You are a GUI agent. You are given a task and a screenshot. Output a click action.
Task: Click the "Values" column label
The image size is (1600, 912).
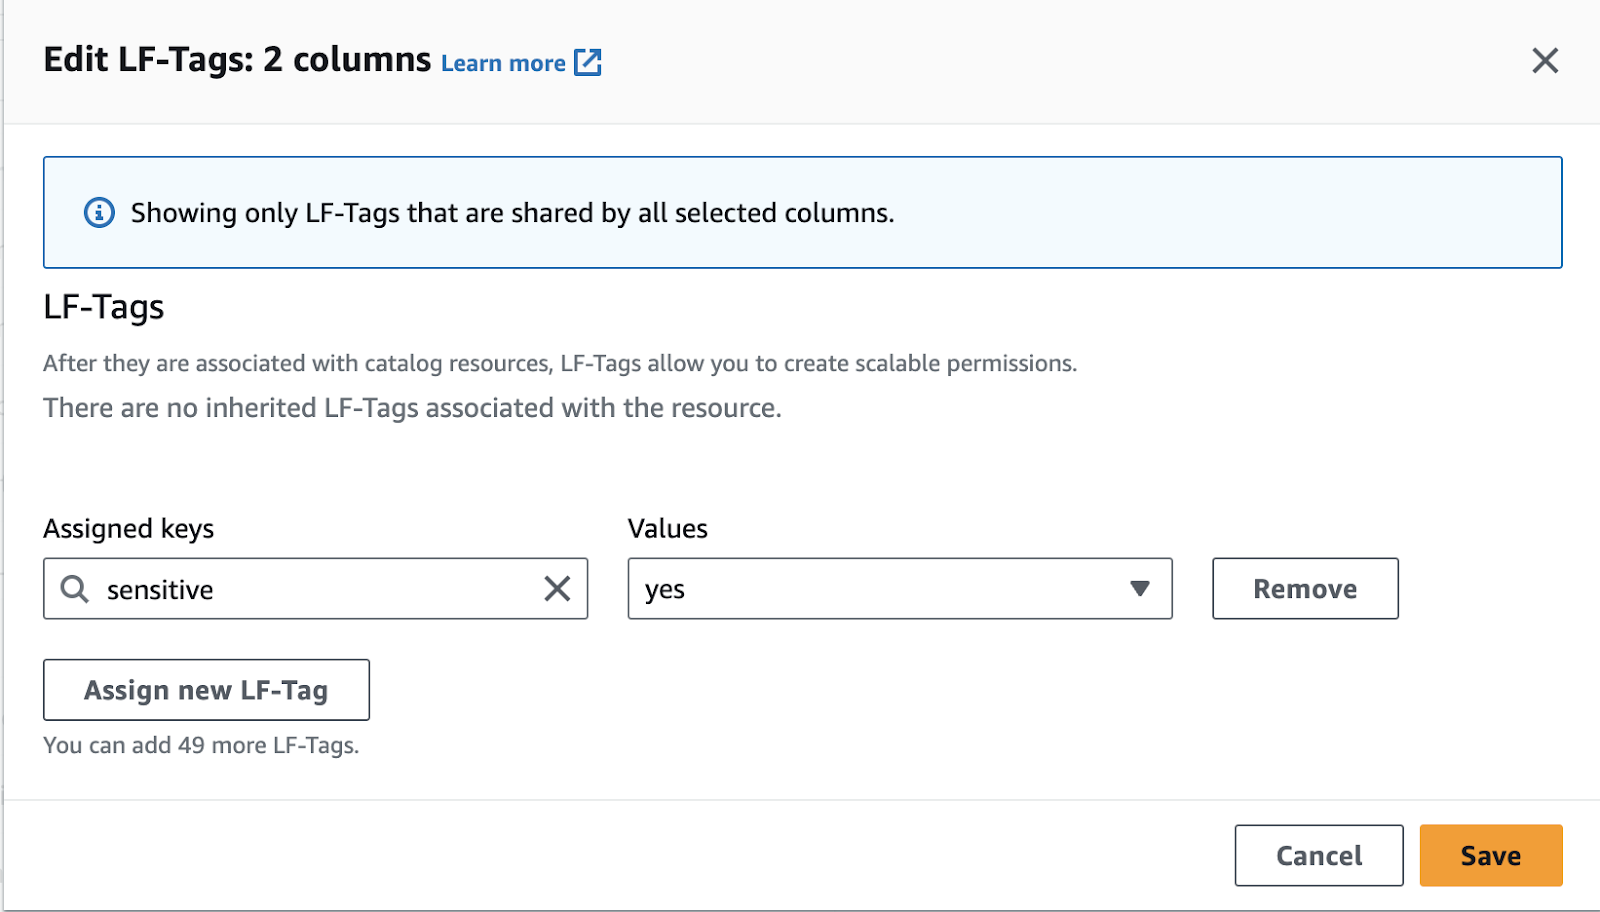[x=668, y=529]
